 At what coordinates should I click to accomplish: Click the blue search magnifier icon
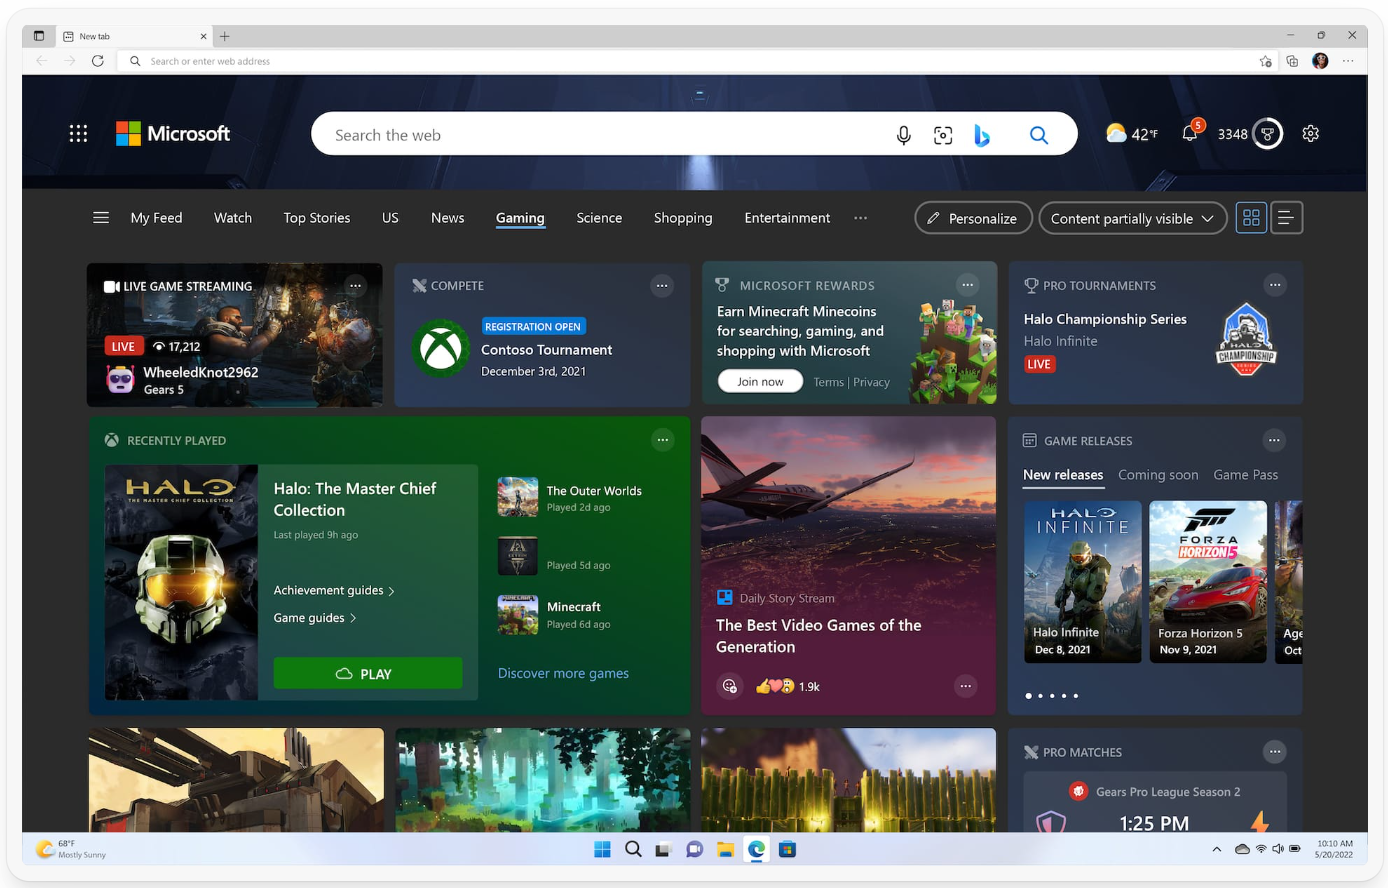pyautogui.click(x=1039, y=135)
